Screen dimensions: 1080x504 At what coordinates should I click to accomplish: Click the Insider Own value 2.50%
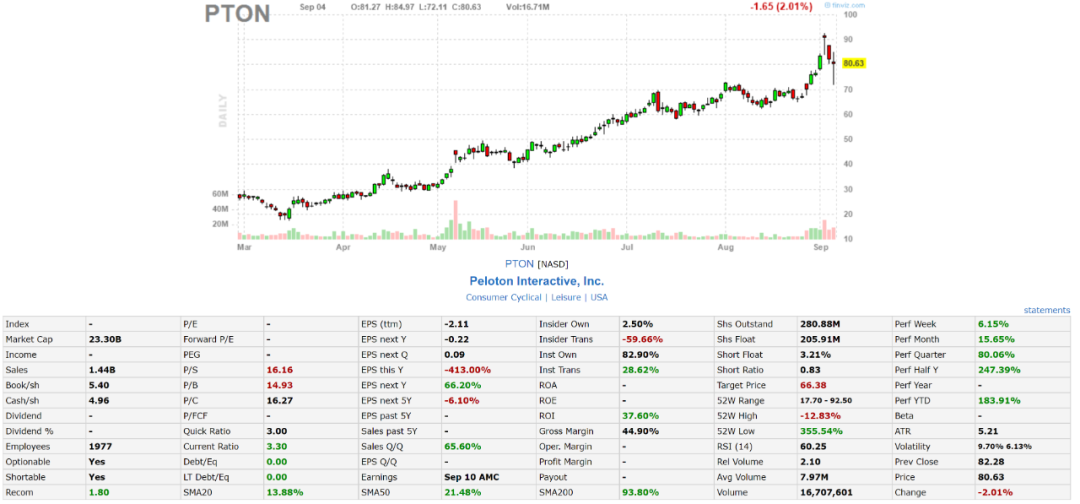point(637,324)
